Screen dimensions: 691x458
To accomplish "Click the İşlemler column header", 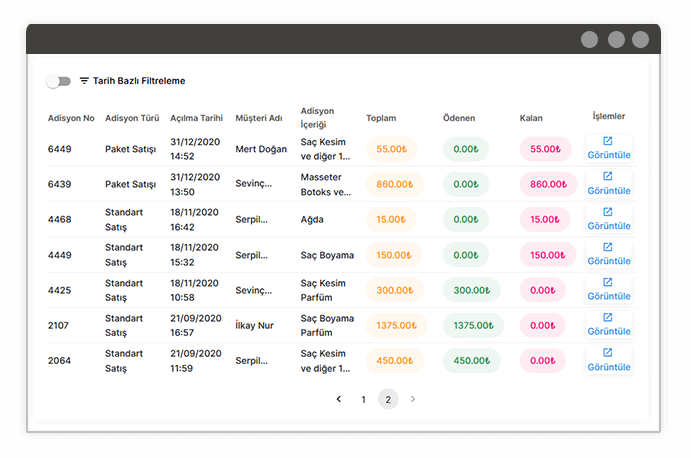I will pos(609,116).
